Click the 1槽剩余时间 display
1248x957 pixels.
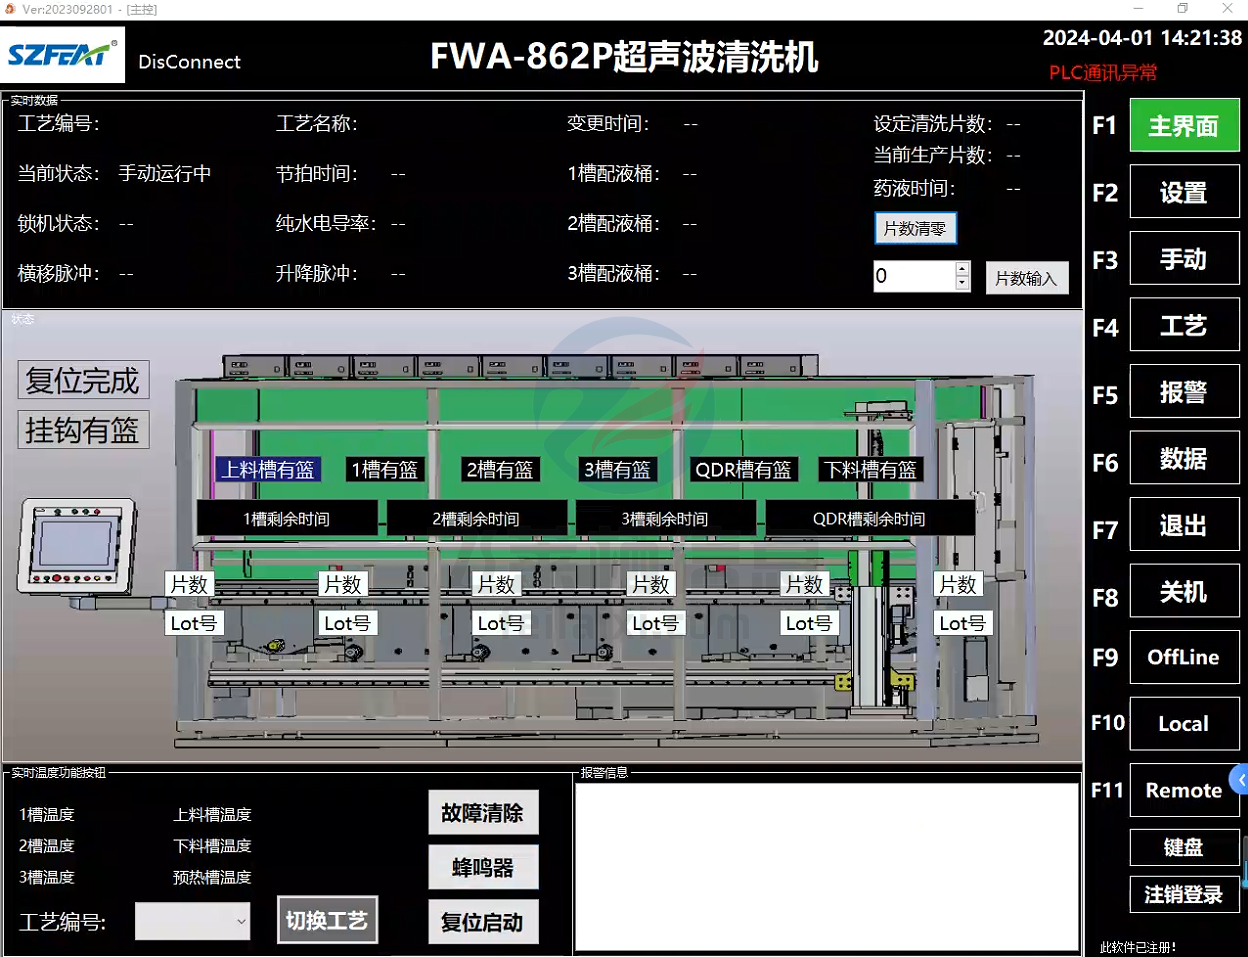pos(287,518)
